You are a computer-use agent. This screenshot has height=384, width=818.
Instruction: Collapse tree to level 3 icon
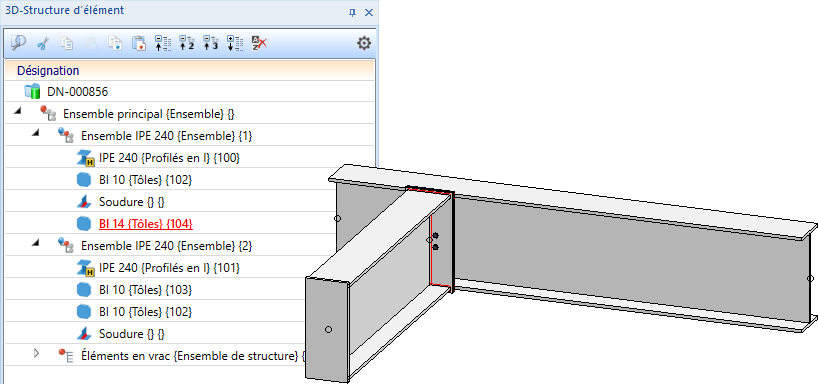click(x=211, y=43)
